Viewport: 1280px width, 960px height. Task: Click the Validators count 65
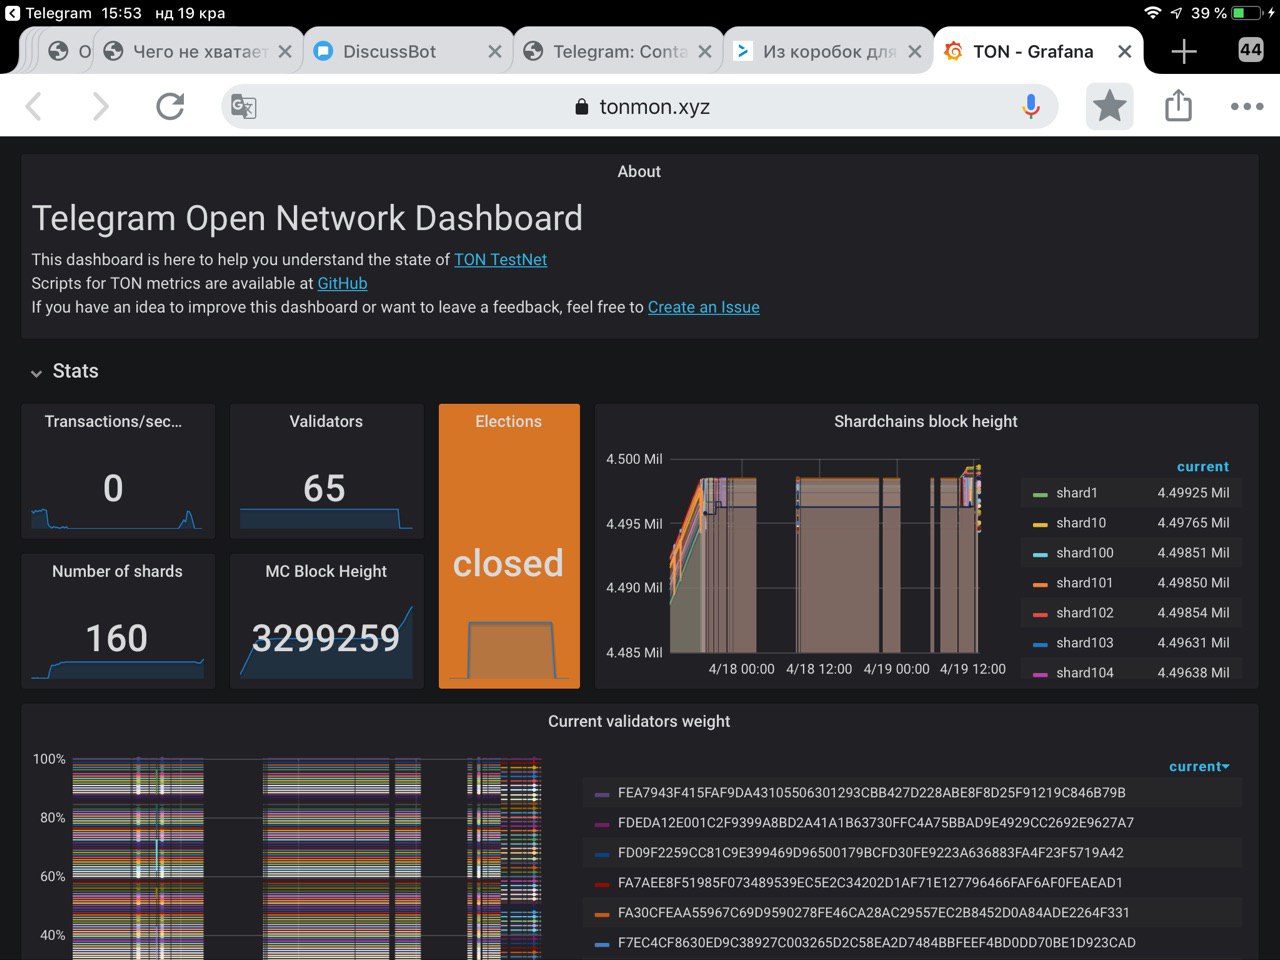pos(324,488)
